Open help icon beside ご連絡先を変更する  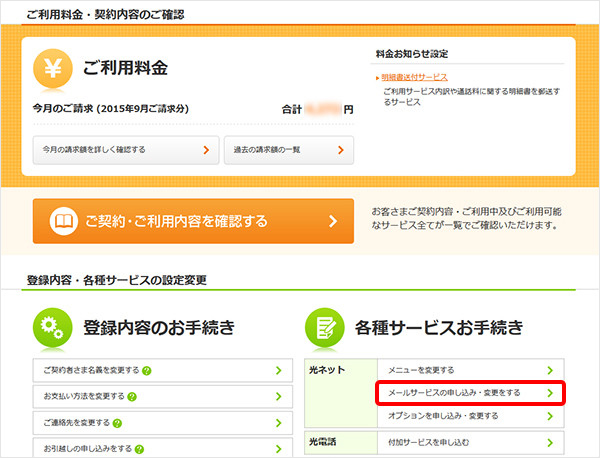[x=117, y=423]
